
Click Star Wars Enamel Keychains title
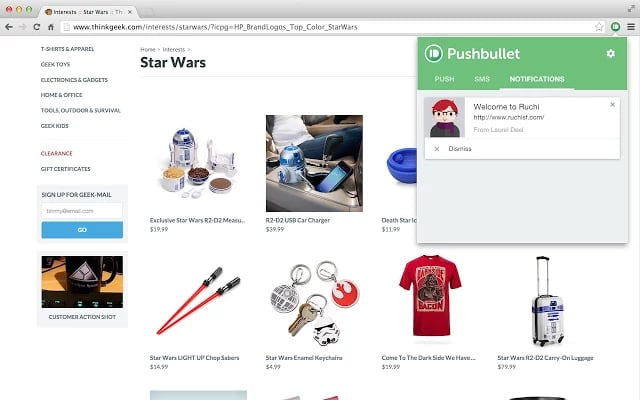pyautogui.click(x=304, y=358)
